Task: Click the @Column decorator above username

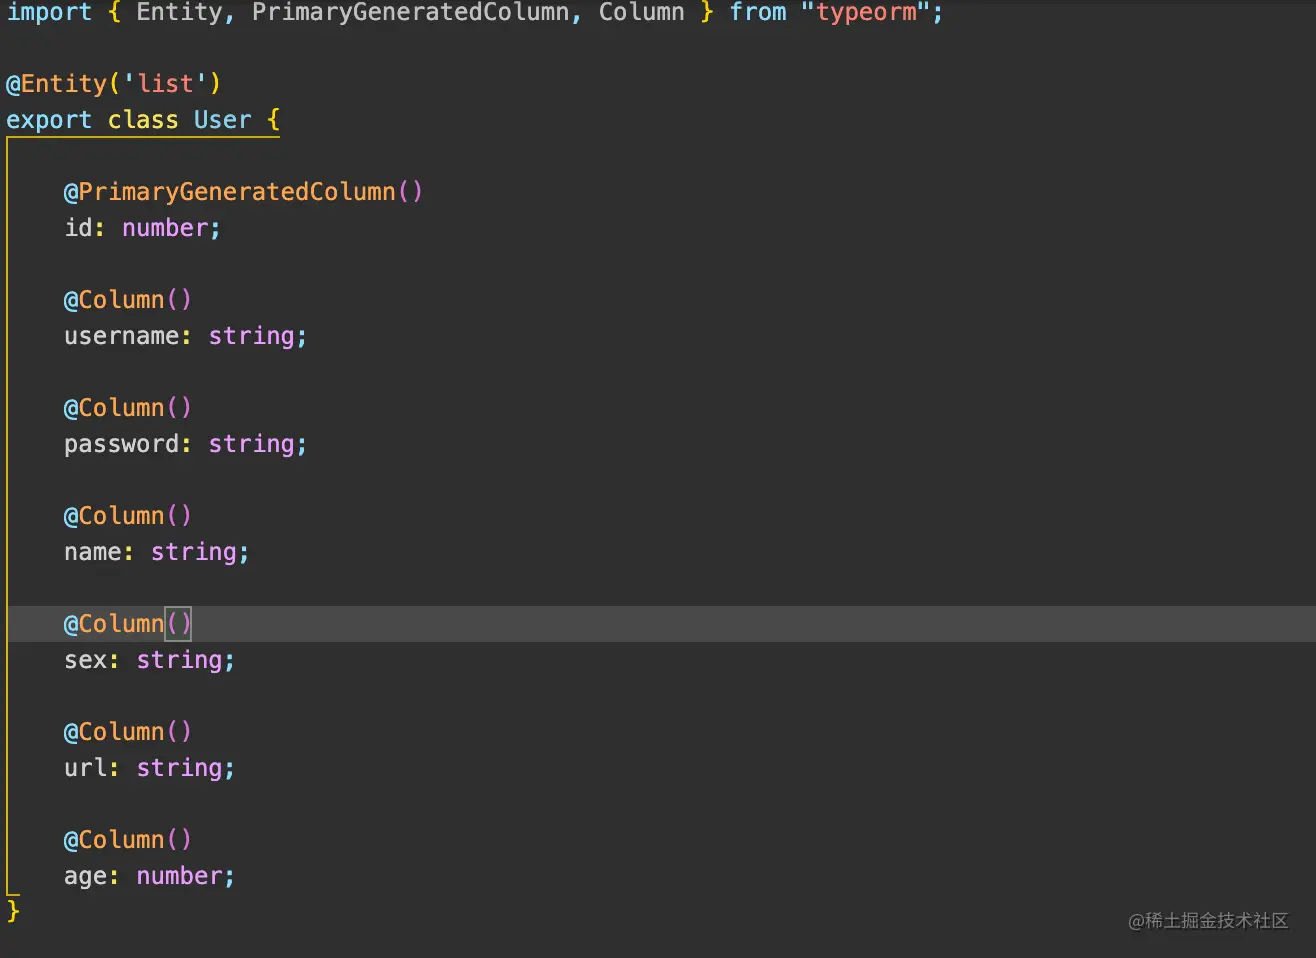Action: [x=128, y=299]
